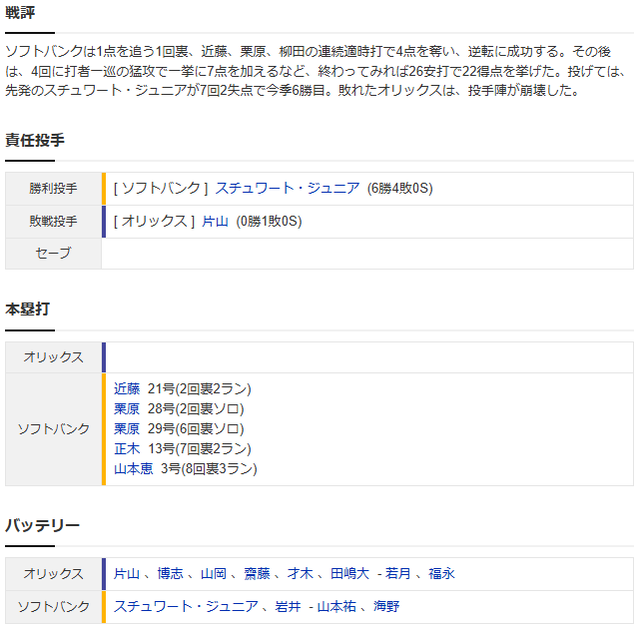This screenshot has width=640, height=629.
Task: Open losing pitcher 片山 link
Action: coord(215,221)
